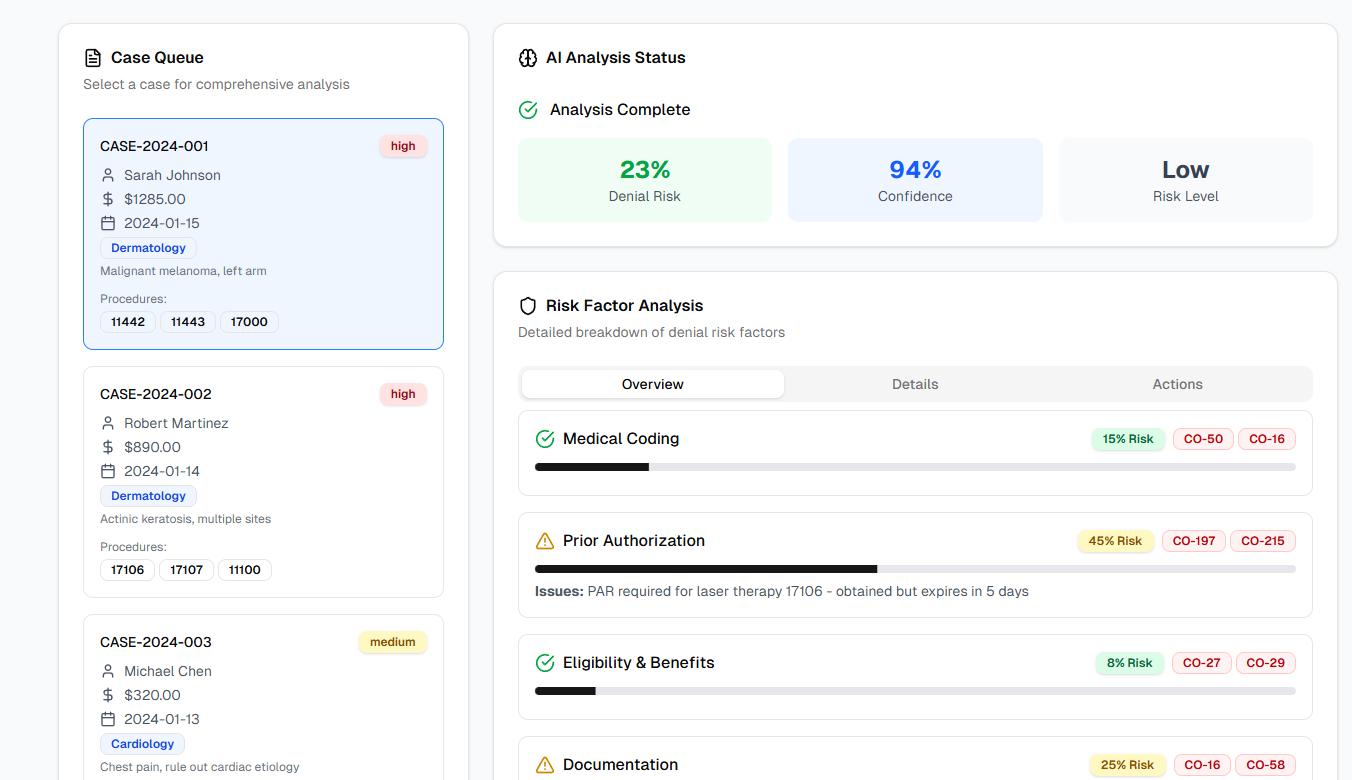
Task: Click the Case Queue document icon
Action: click(93, 58)
